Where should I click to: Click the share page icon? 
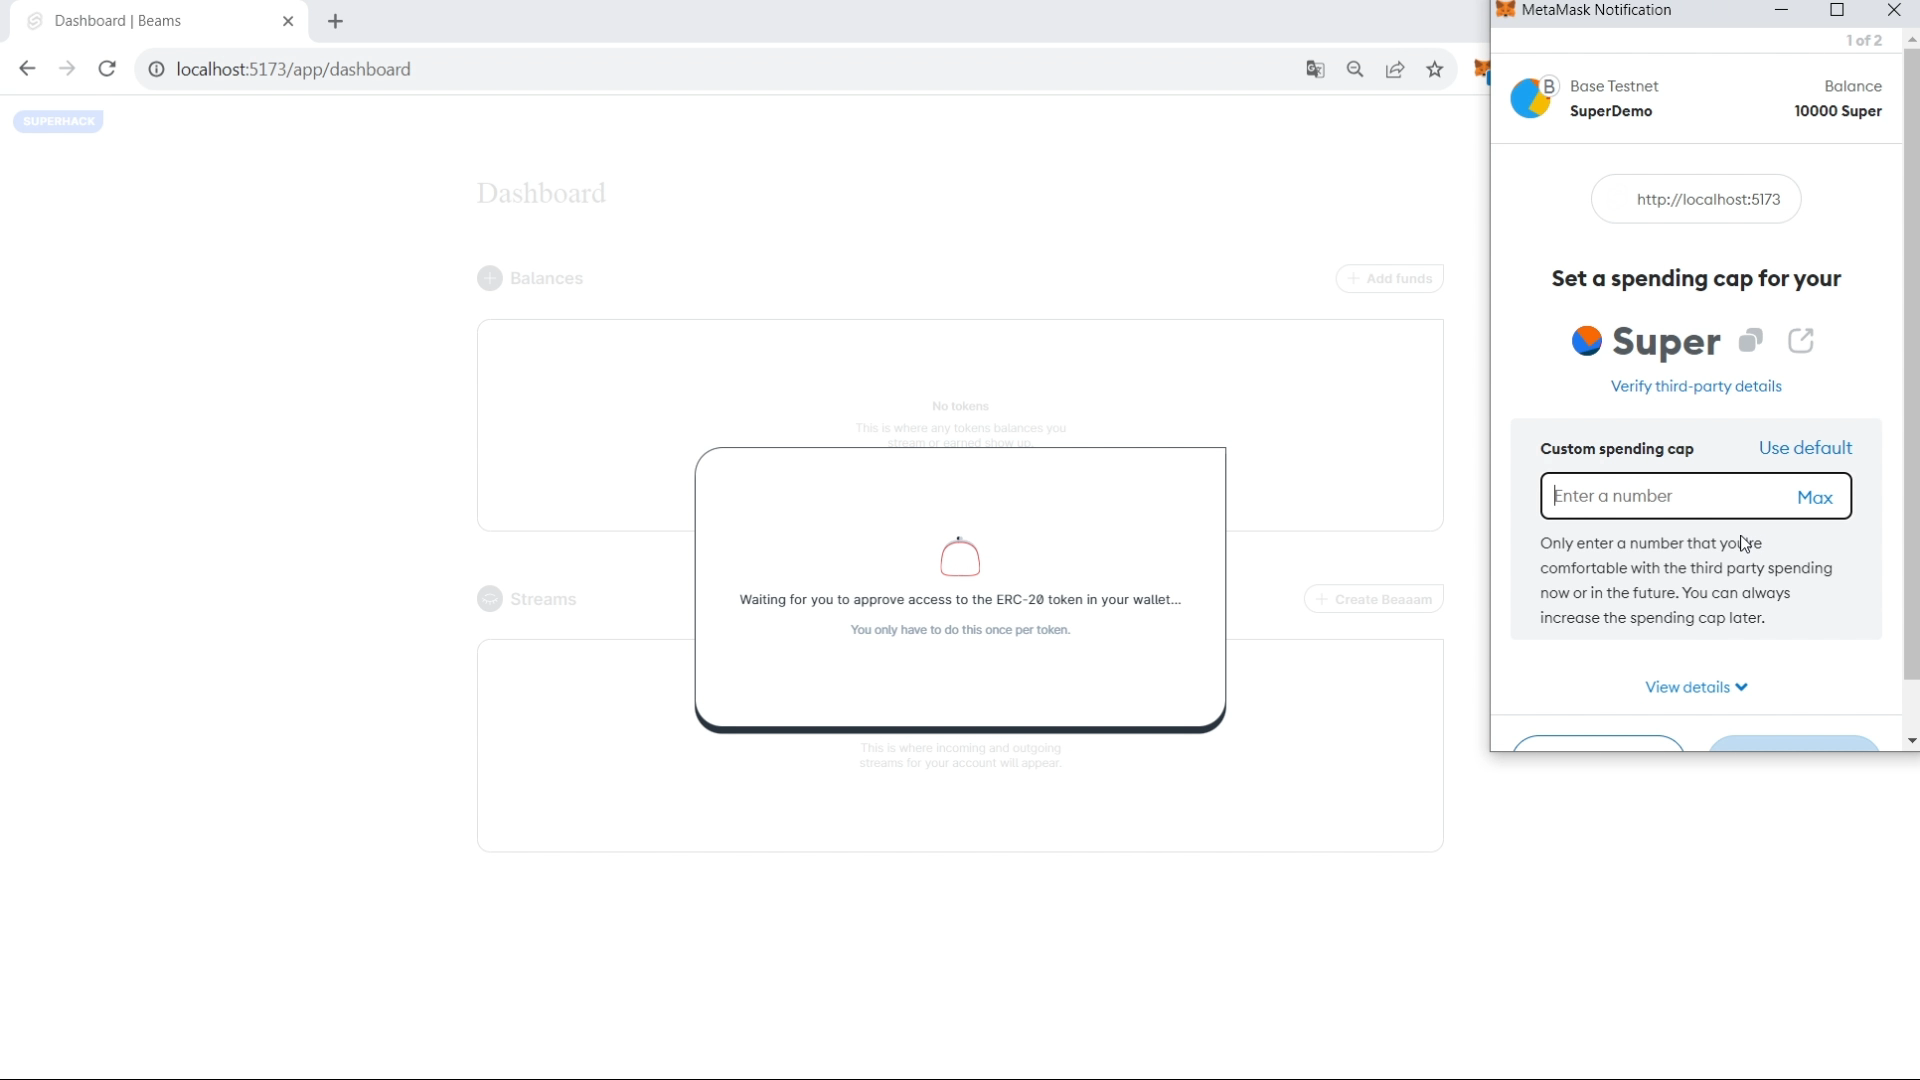click(1395, 69)
